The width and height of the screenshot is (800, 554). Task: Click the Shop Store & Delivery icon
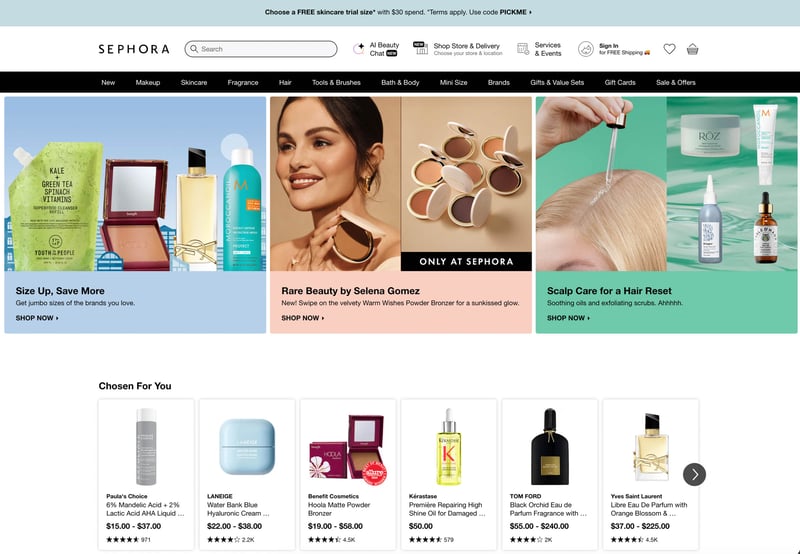coord(420,48)
